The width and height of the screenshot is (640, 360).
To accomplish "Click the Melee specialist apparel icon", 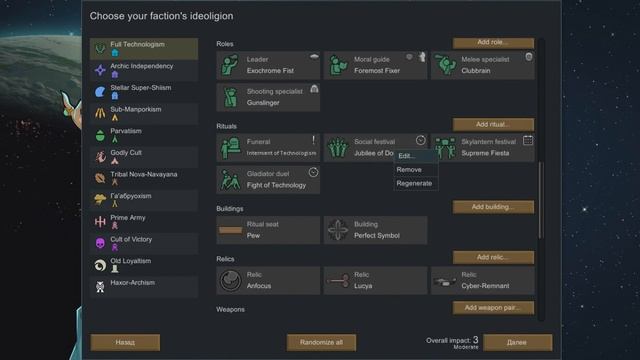I will (529, 57).
